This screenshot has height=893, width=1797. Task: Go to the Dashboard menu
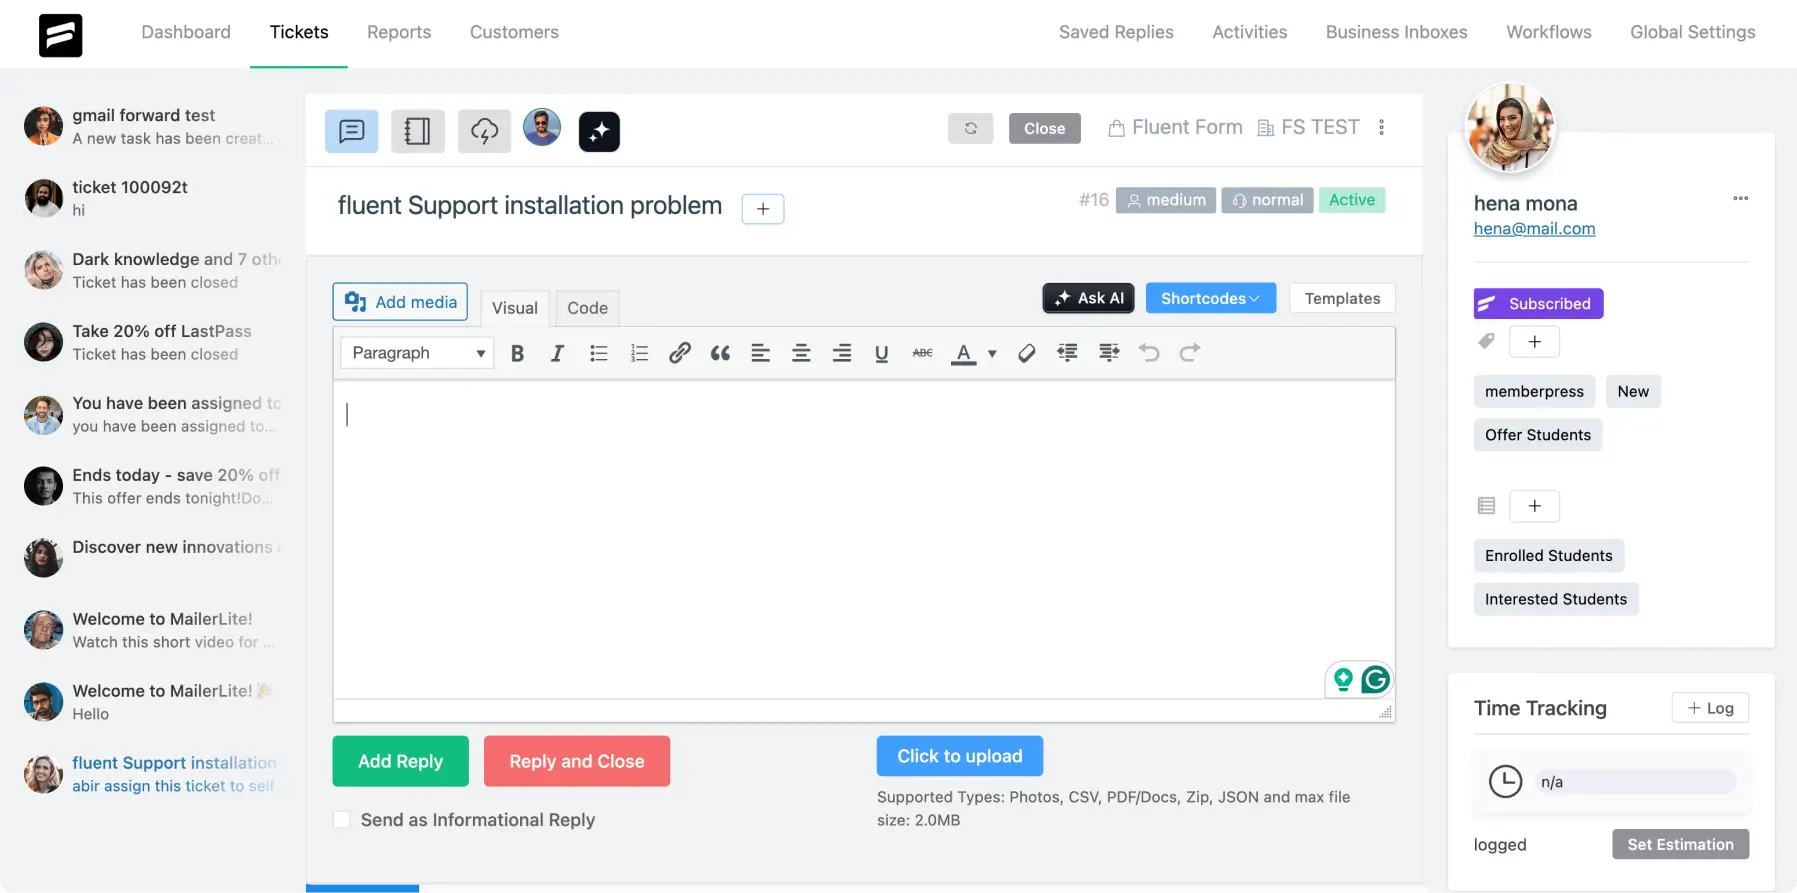click(x=186, y=32)
